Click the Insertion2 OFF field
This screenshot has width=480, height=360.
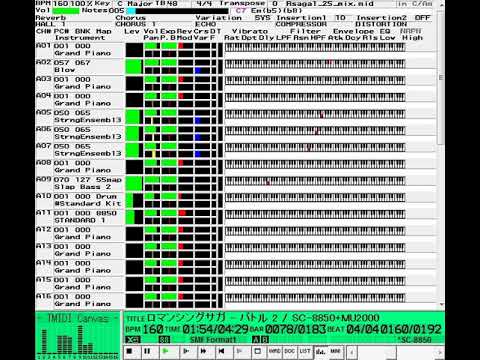[422, 18]
